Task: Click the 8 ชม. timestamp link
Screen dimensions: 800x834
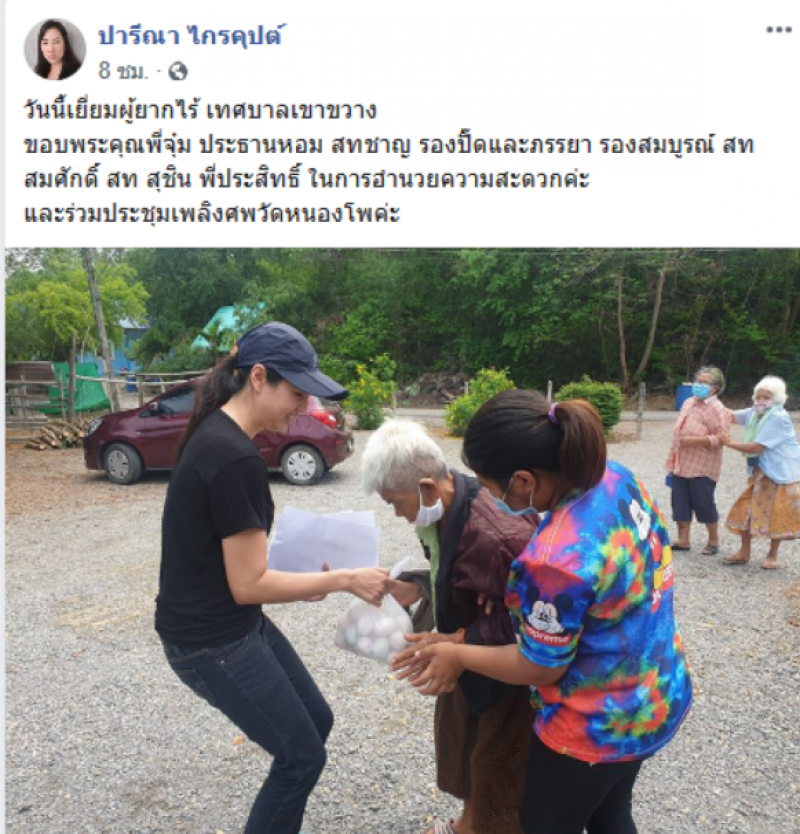Action: coord(123,71)
